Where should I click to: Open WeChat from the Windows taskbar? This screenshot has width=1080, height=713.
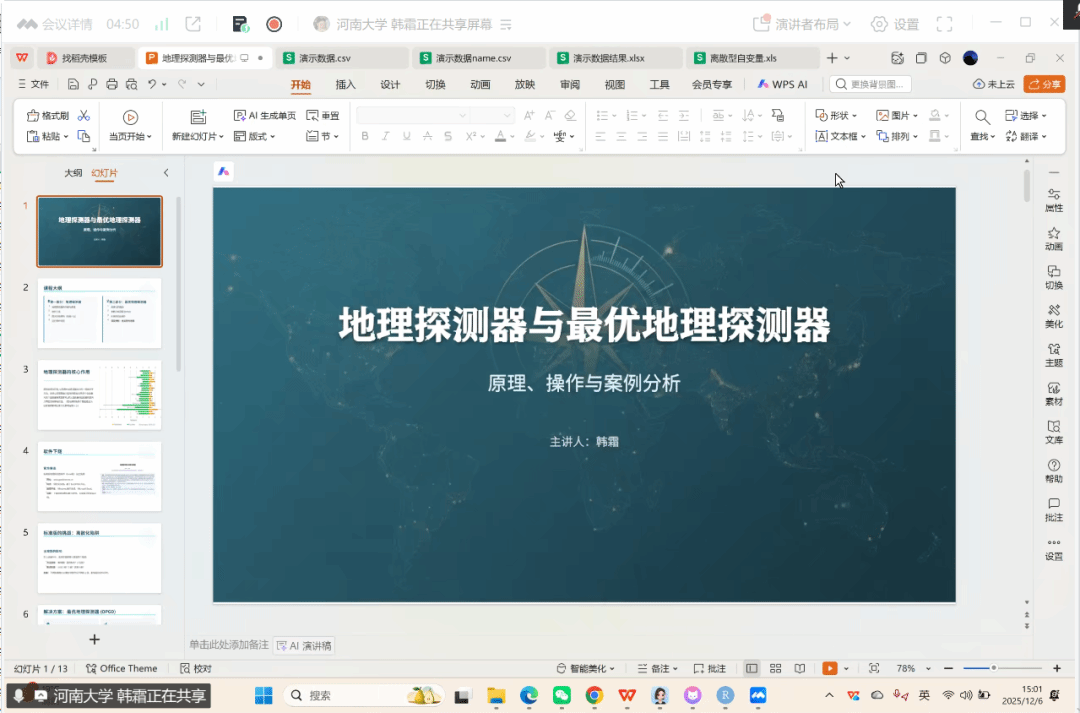coord(561,695)
